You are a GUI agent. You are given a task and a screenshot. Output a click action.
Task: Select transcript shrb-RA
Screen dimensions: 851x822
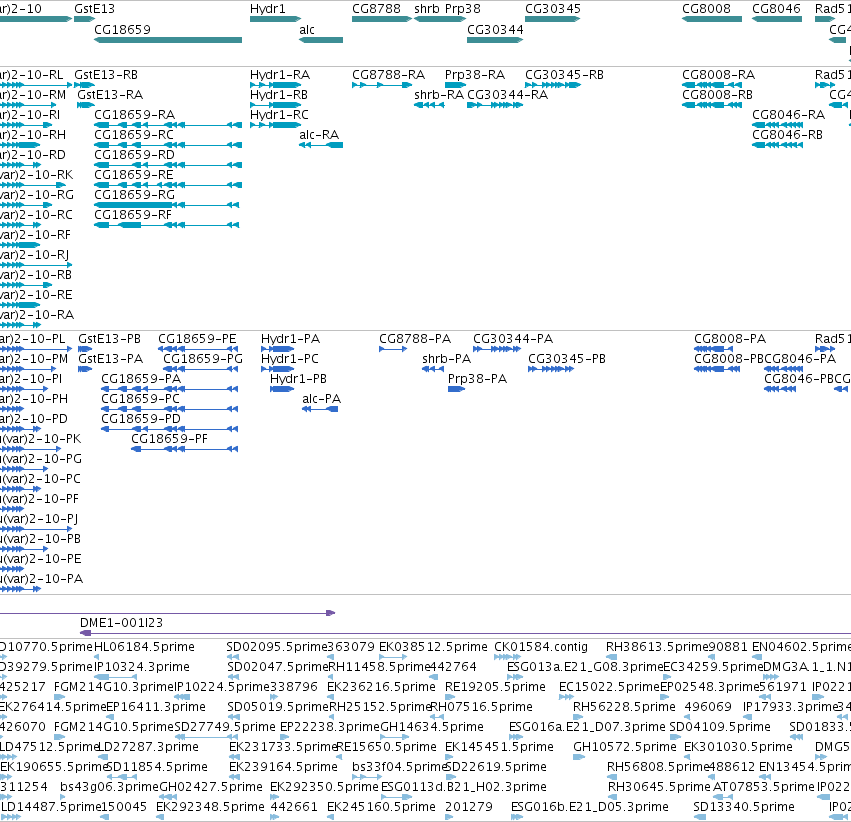tap(439, 95)
